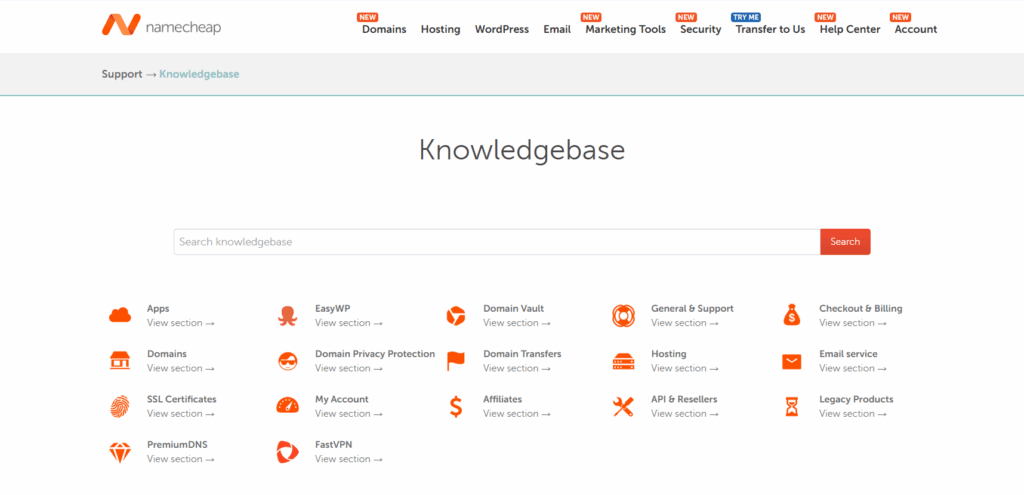Viewport: 1024px width, 495px height.
Task: Click the red Search button
Action: [845, 242]
